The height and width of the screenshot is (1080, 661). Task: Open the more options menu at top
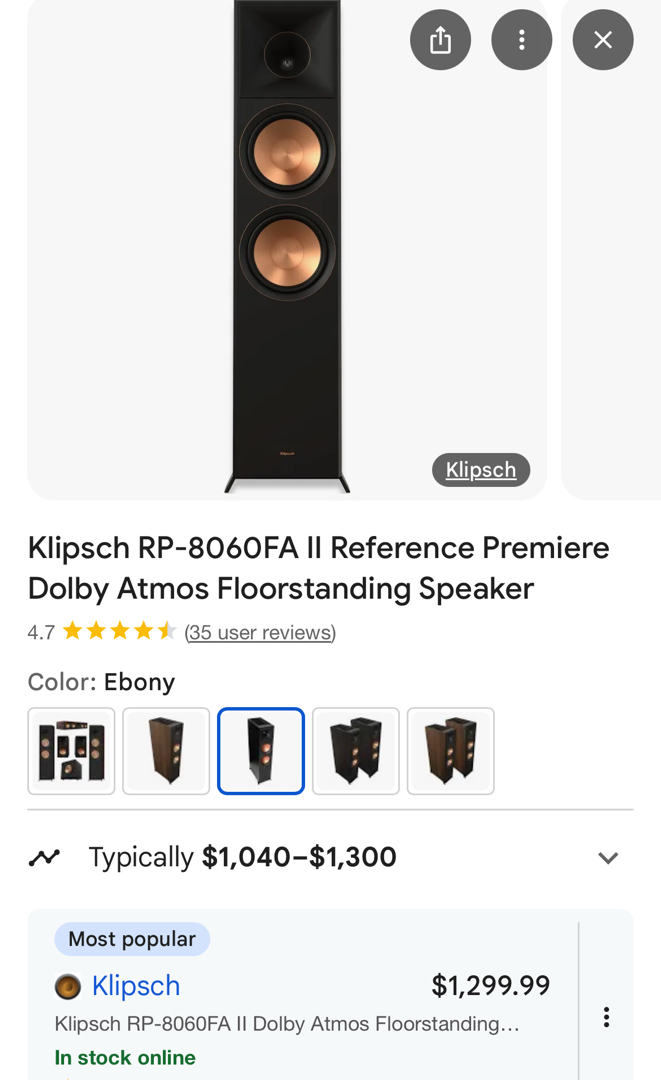tap(521, 40)
